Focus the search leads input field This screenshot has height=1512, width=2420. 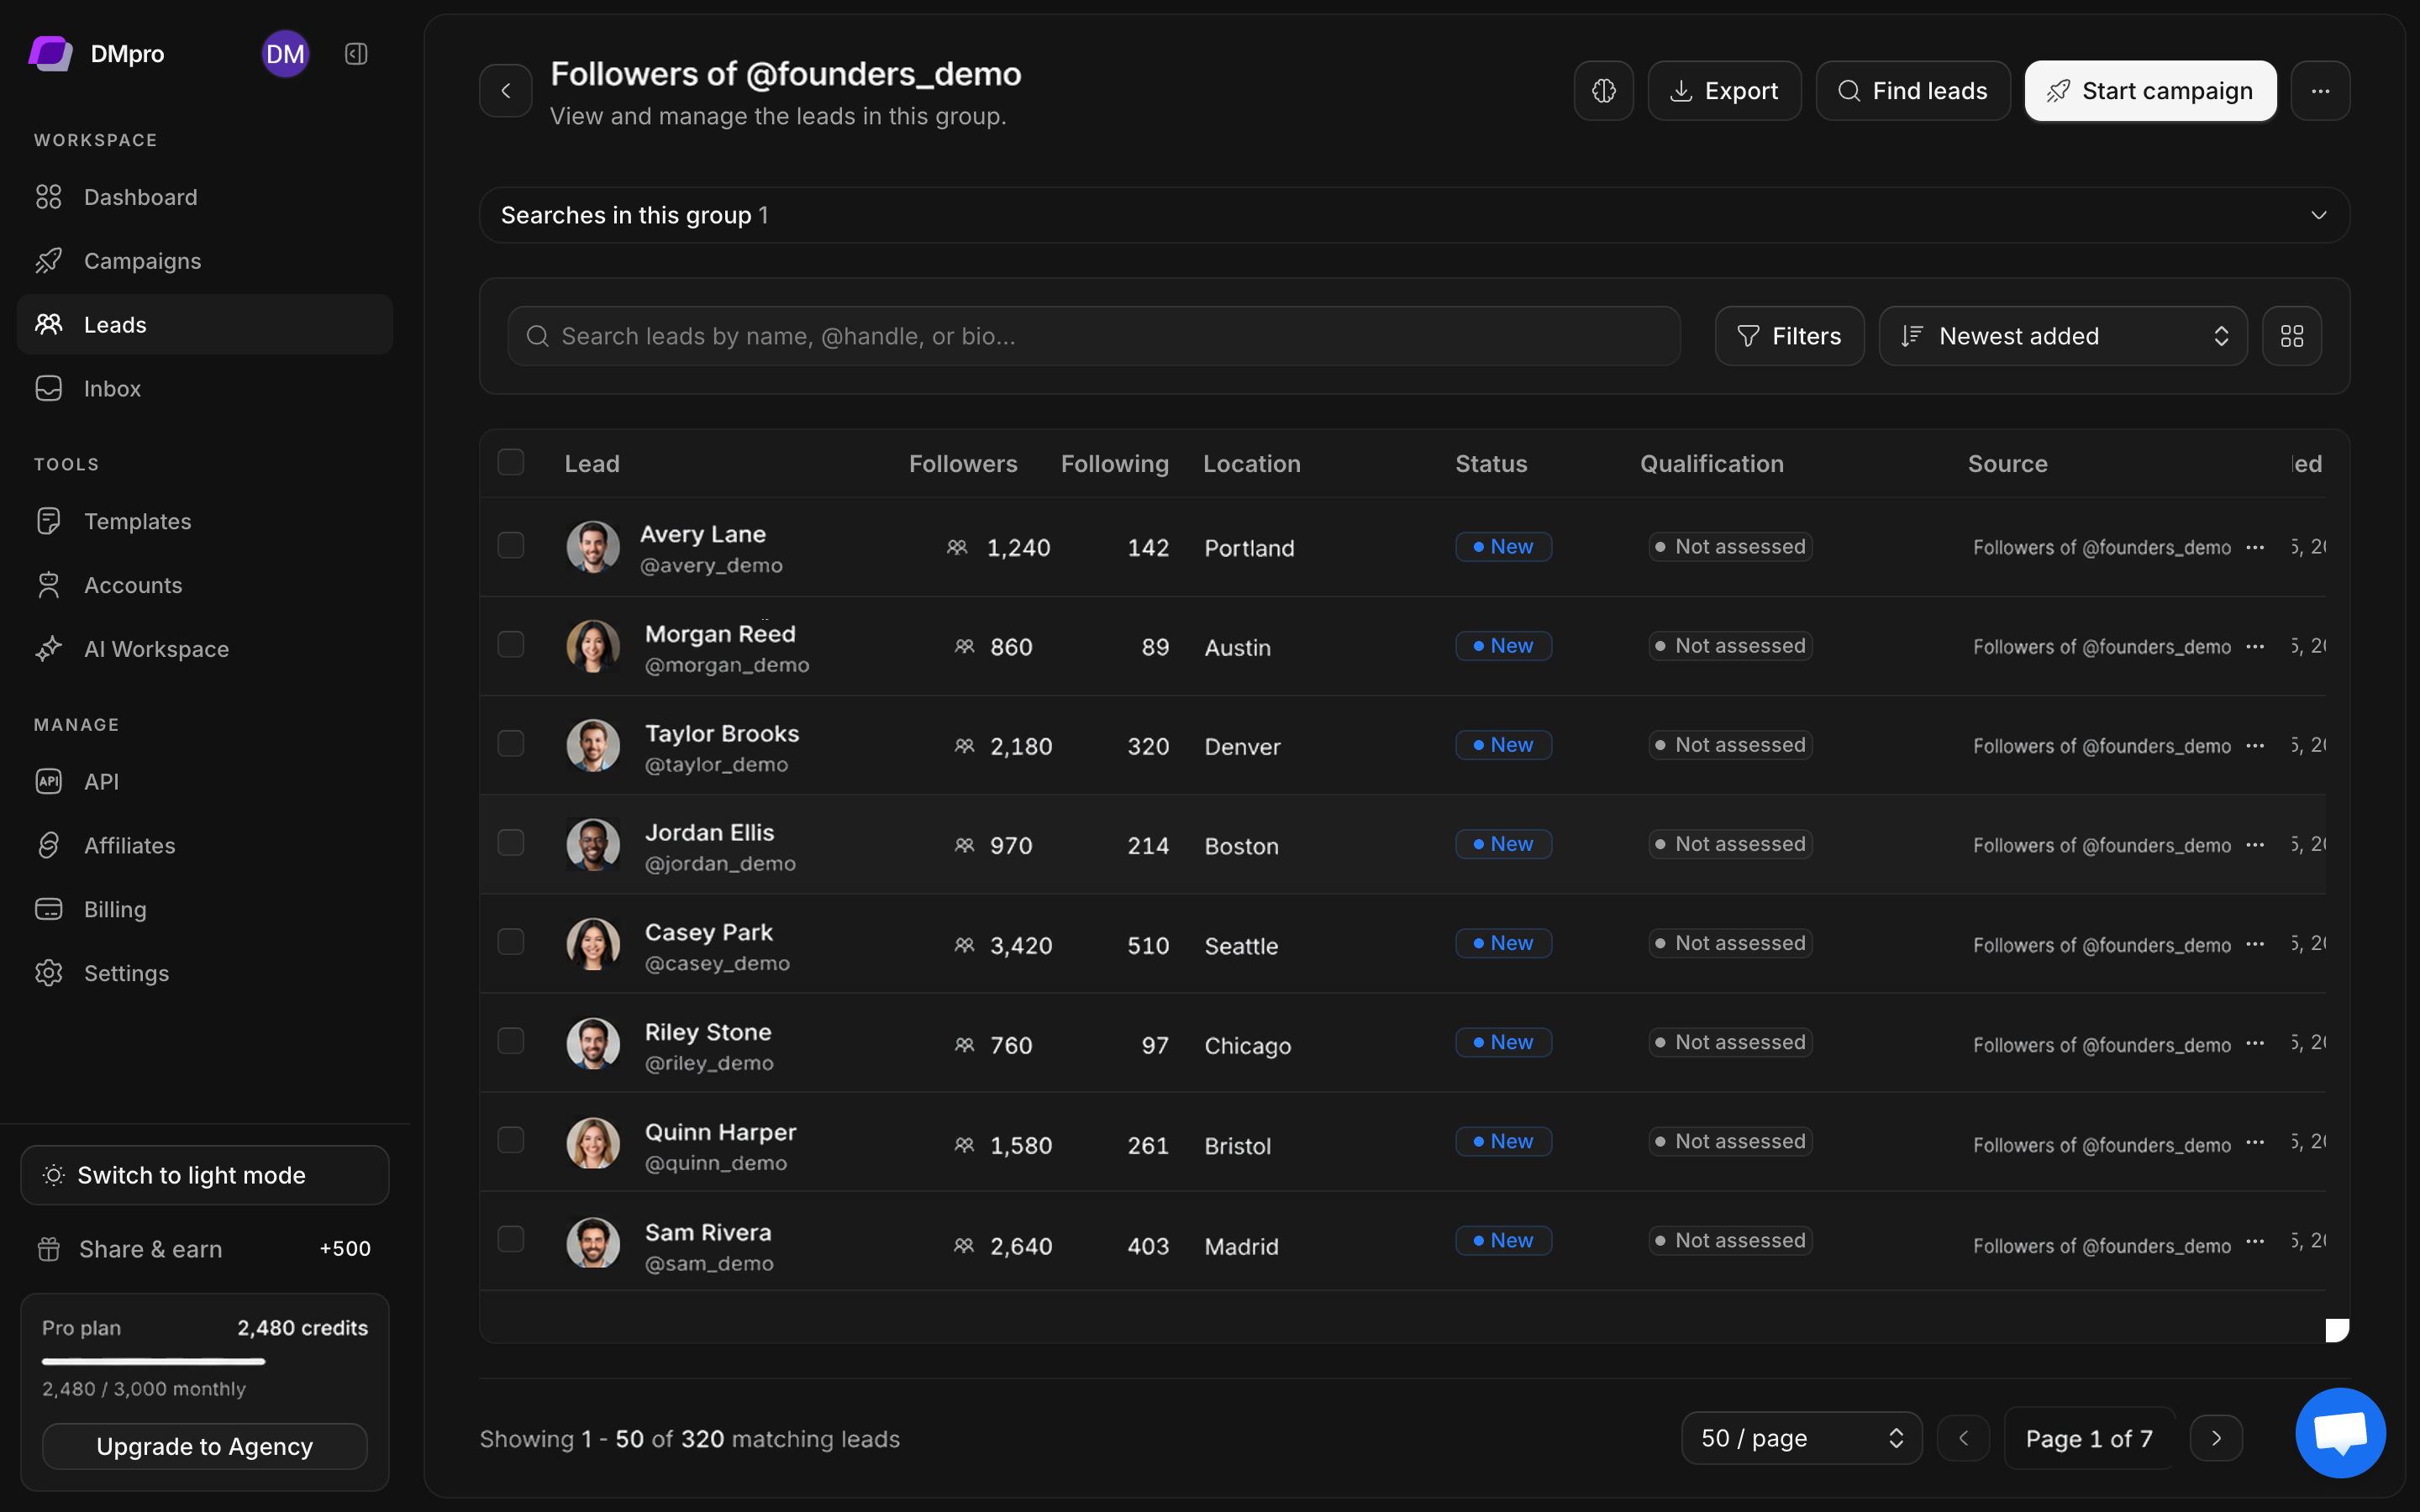(1094, 336)
